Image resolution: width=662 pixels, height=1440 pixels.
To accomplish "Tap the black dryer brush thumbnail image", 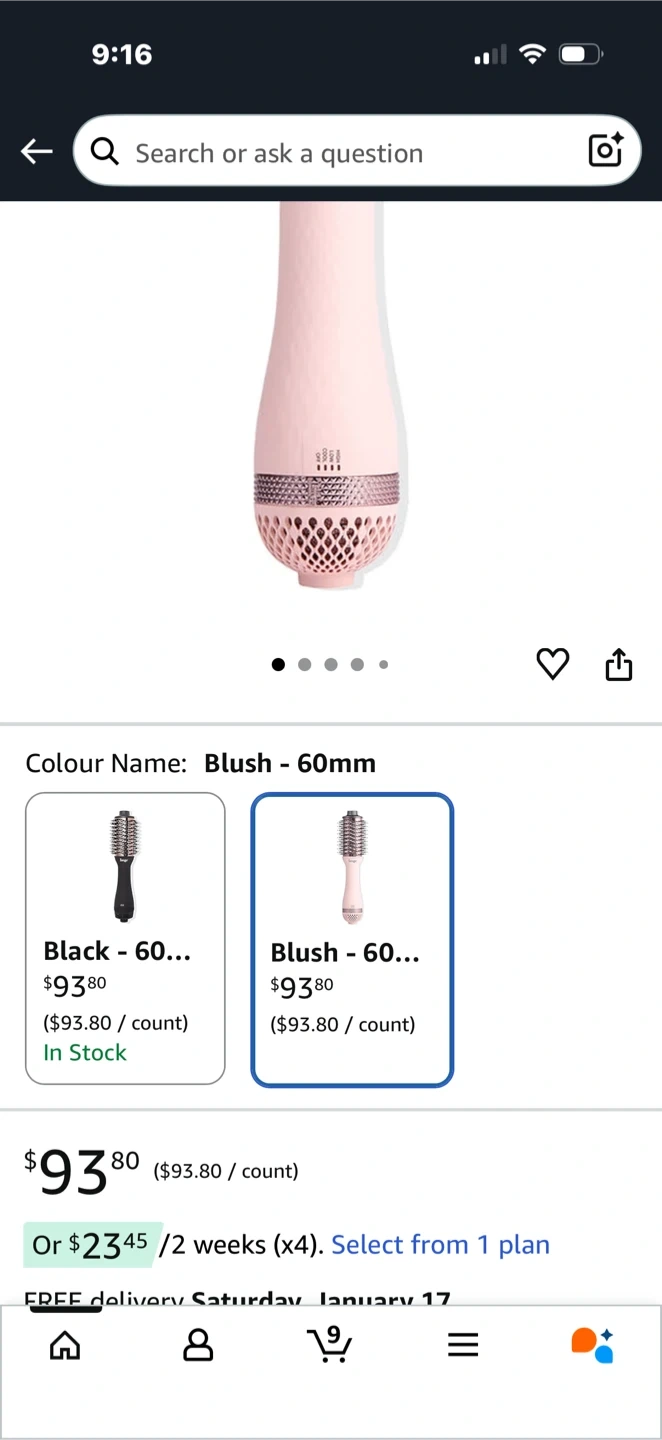I will click(x=124, y=866).
